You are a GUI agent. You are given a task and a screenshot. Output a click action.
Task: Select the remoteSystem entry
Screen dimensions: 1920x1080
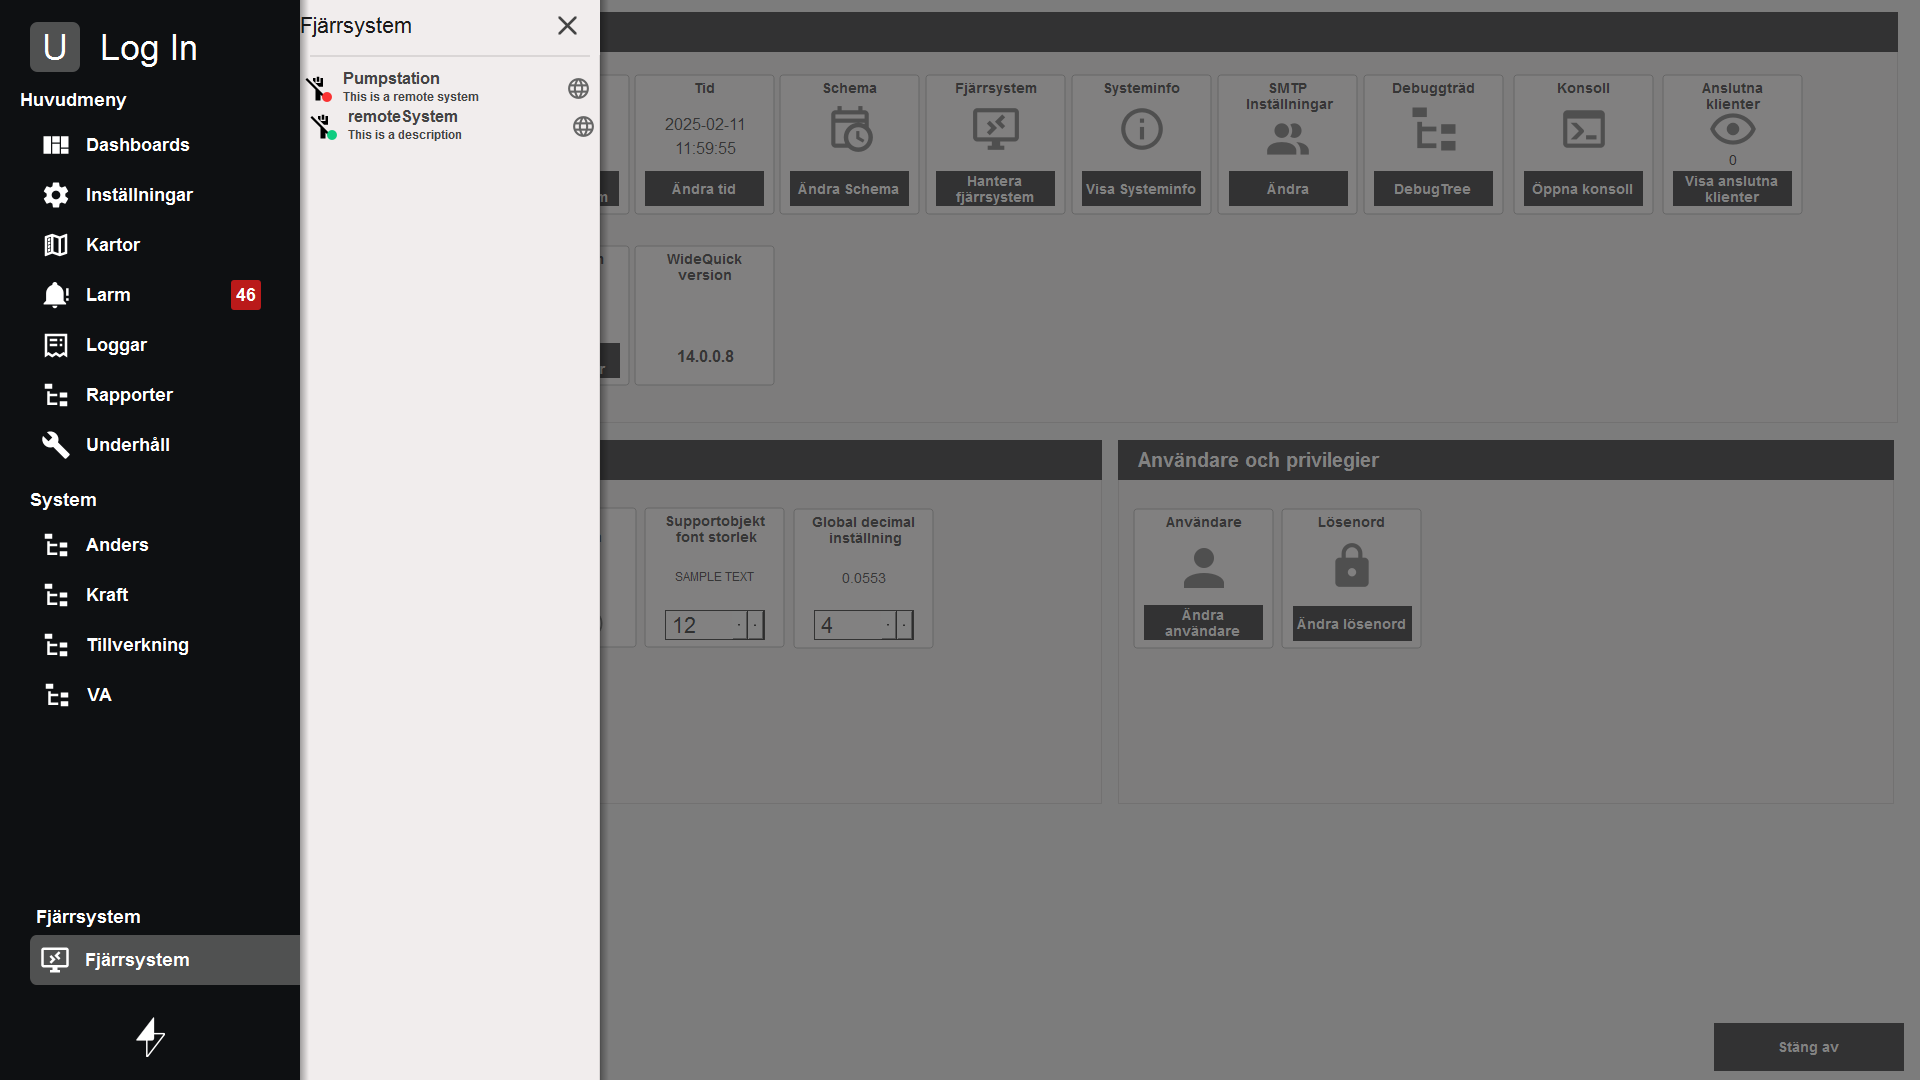click(x=403, y=117)
